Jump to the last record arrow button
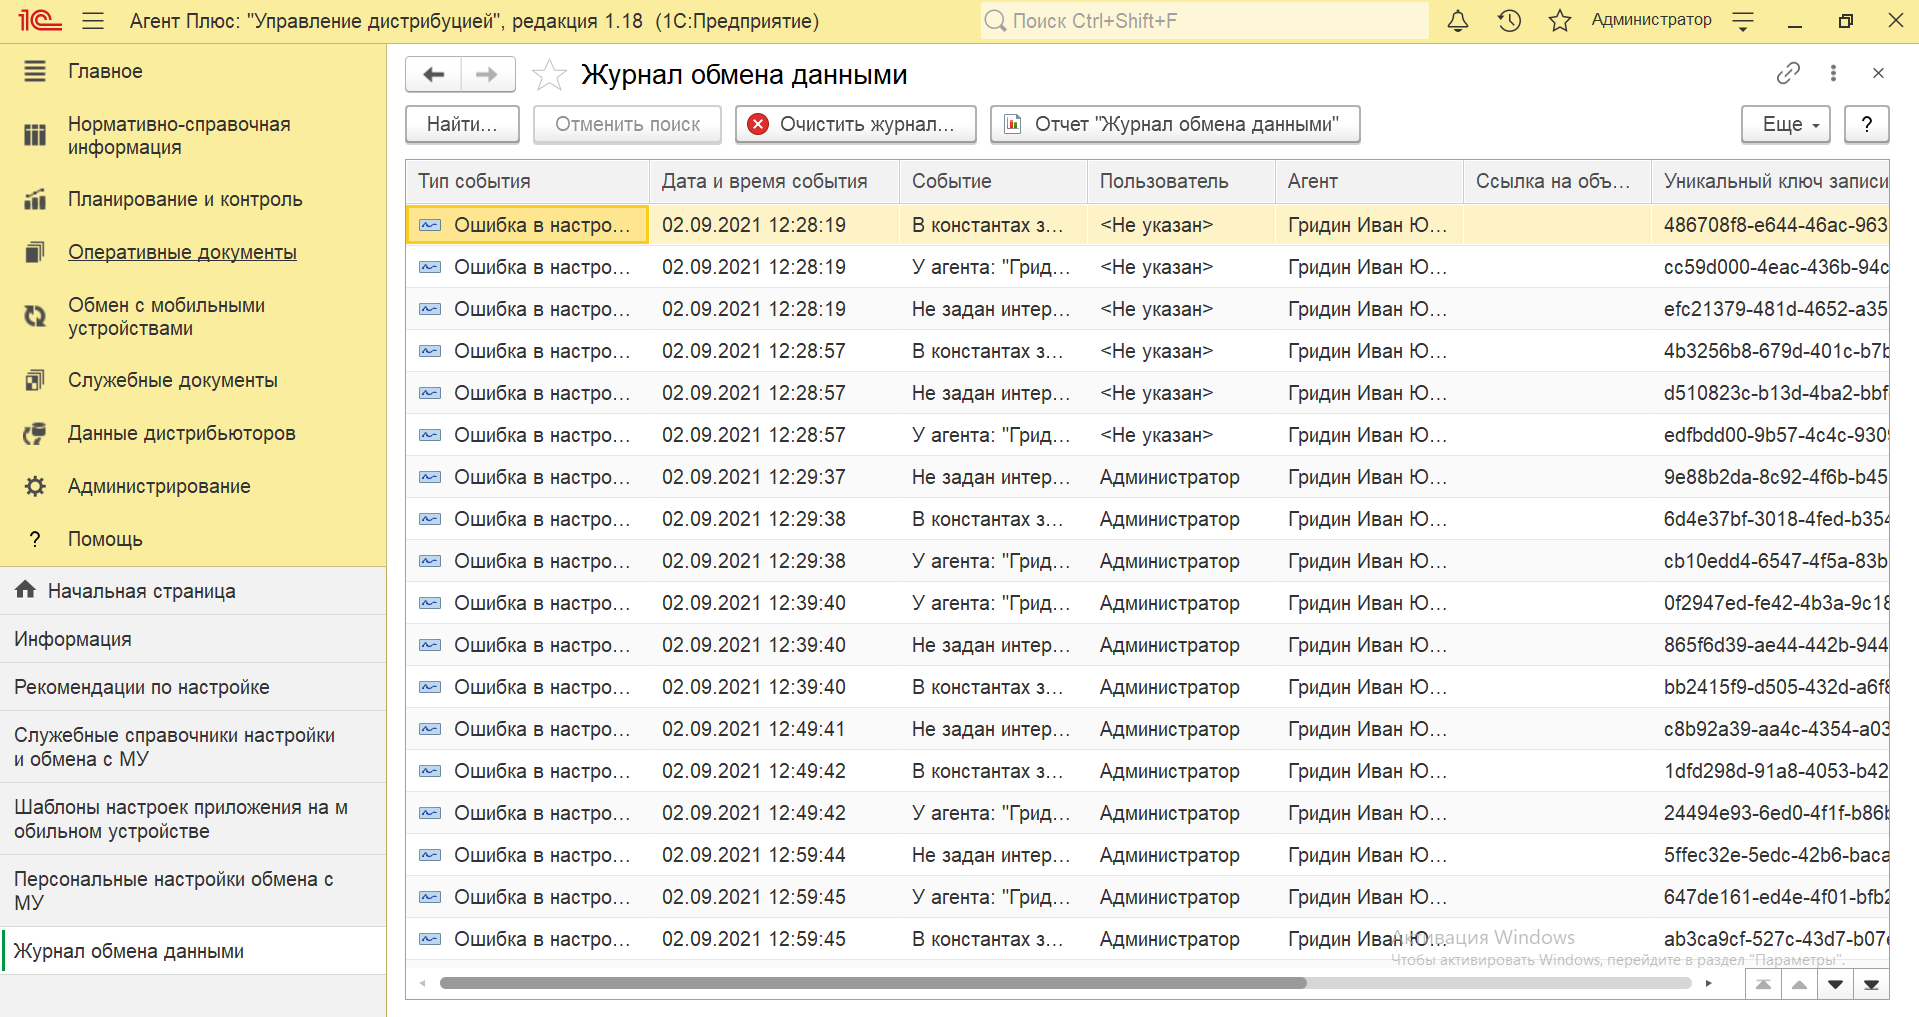This screenshot has height=1017, width=1919. pyautogui.click(x=1871, y=985)
